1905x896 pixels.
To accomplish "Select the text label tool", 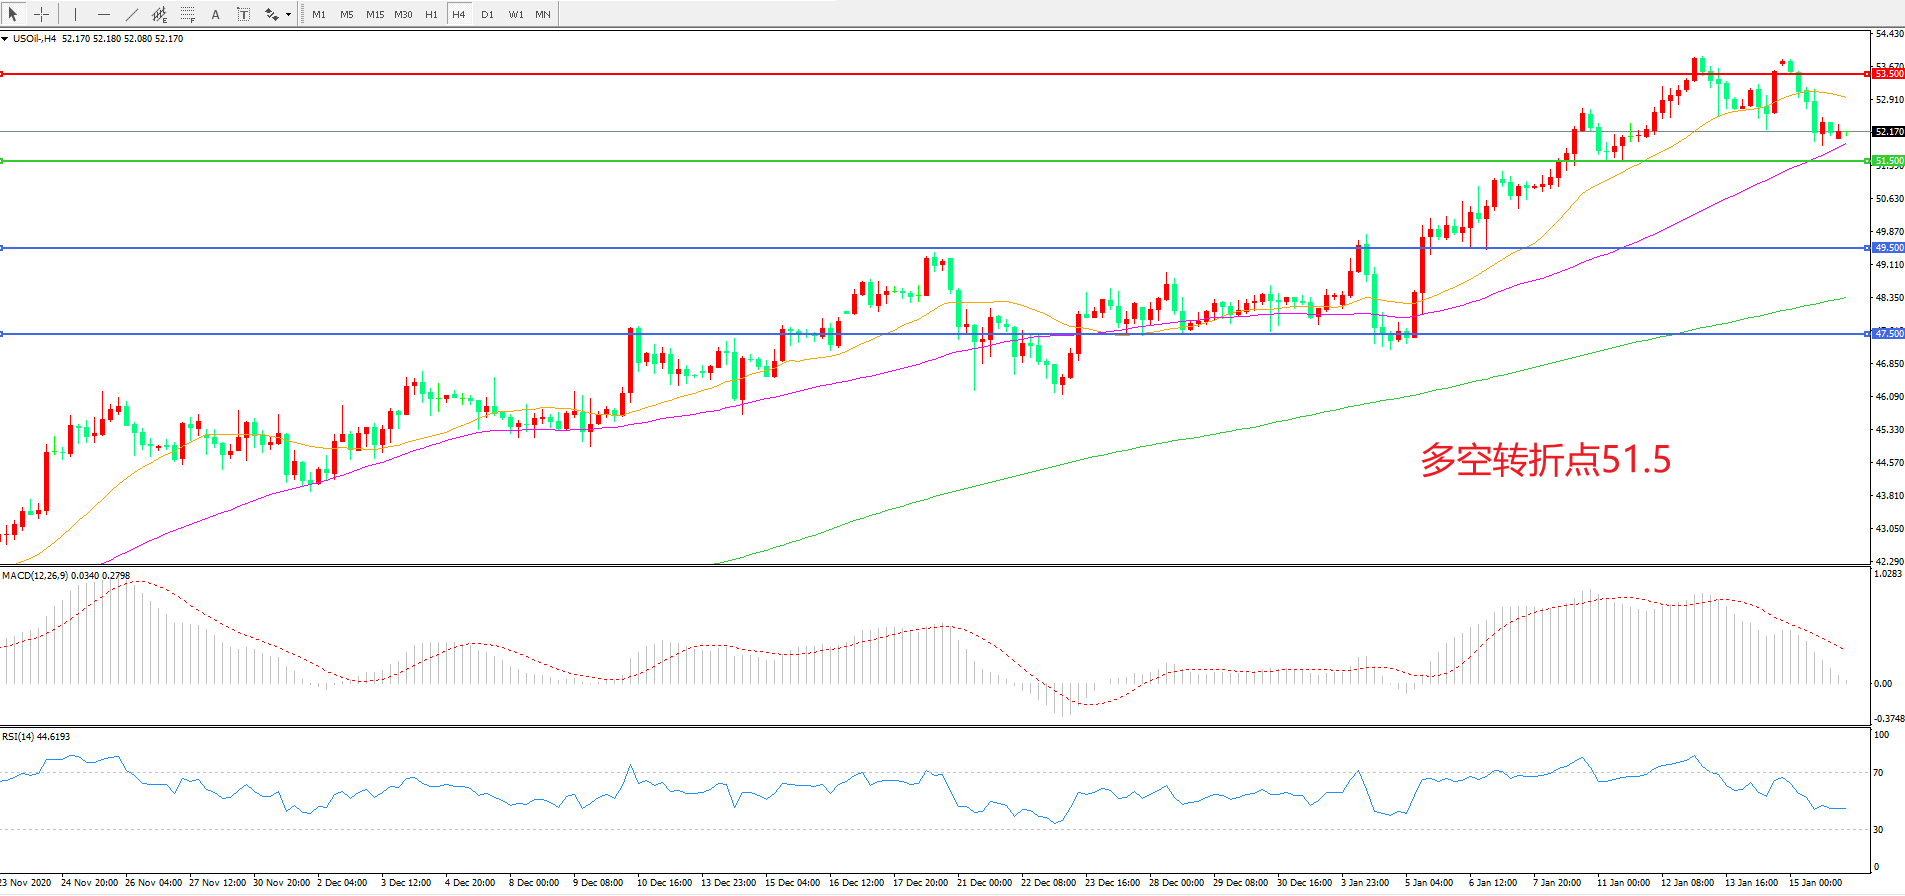I will click(x=243, y=14).
